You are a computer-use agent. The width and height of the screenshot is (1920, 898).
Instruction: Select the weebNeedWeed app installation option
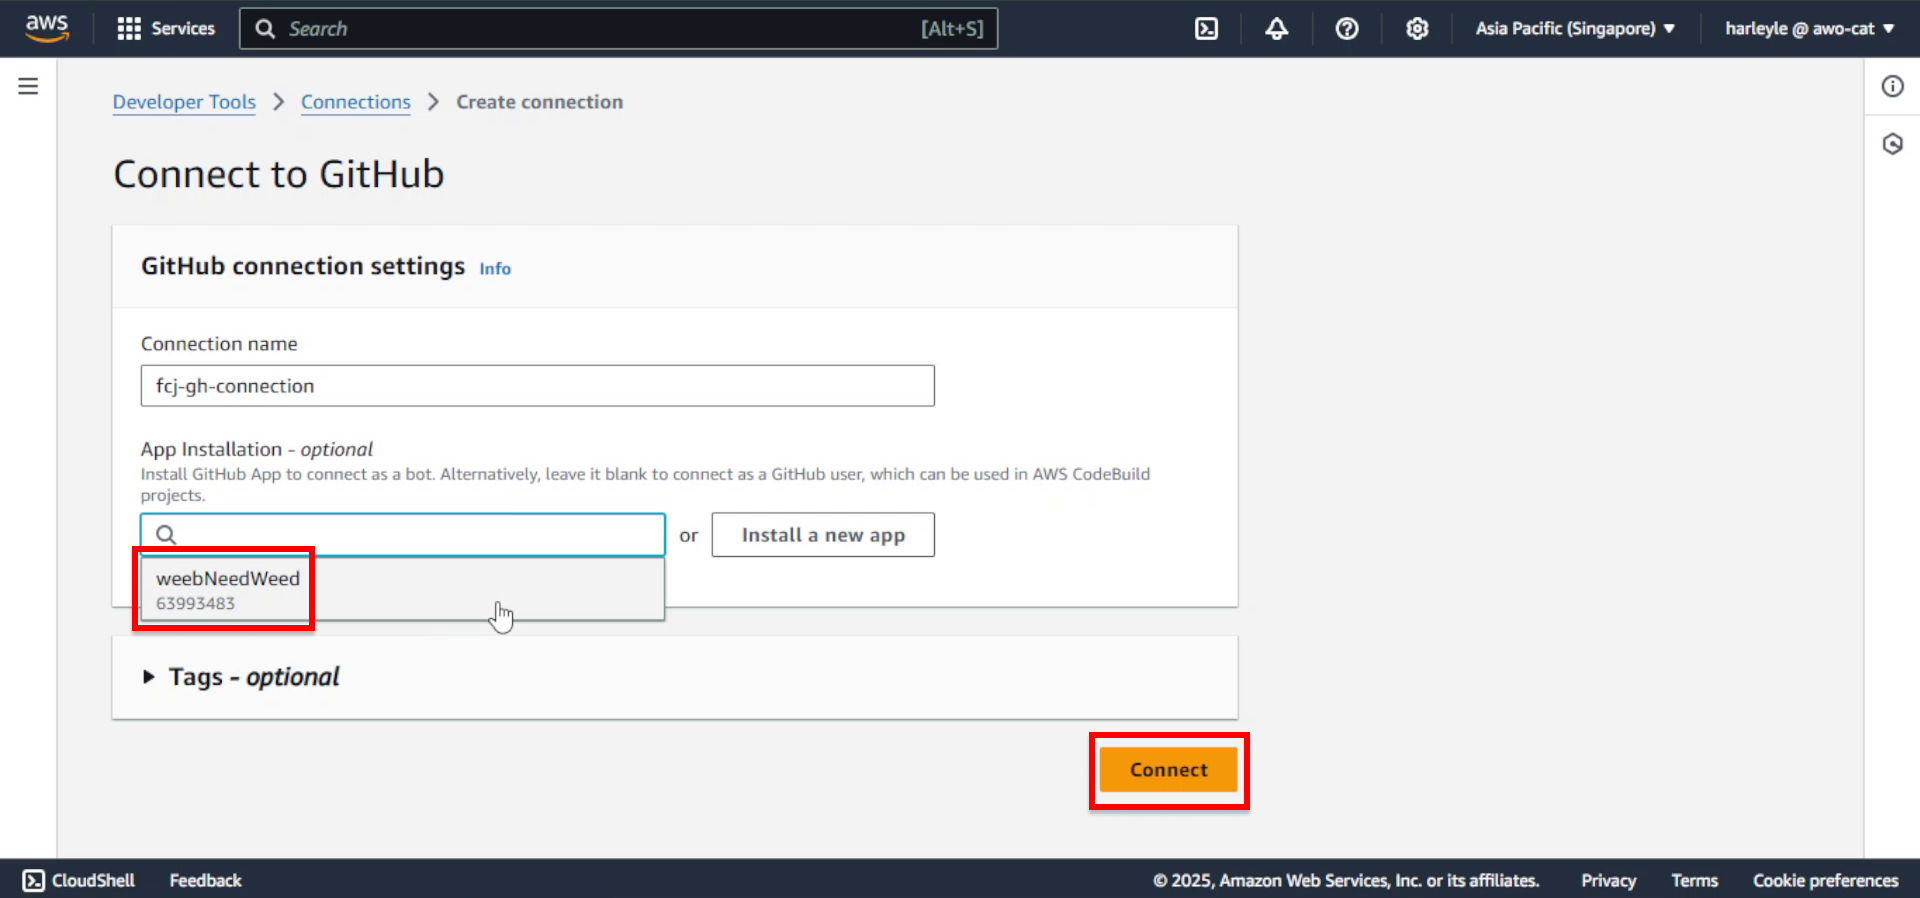coord(403,590)
